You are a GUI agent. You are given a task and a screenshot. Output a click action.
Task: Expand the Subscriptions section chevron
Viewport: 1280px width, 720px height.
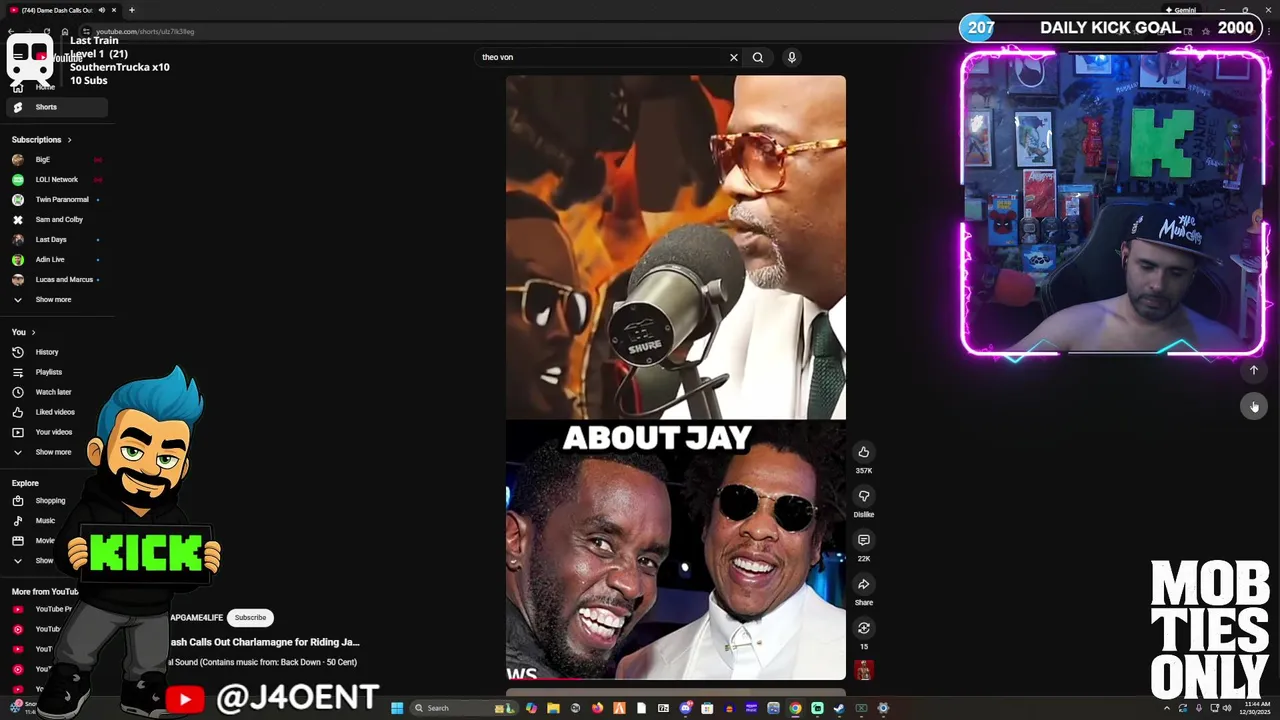(x=69, y=140)
